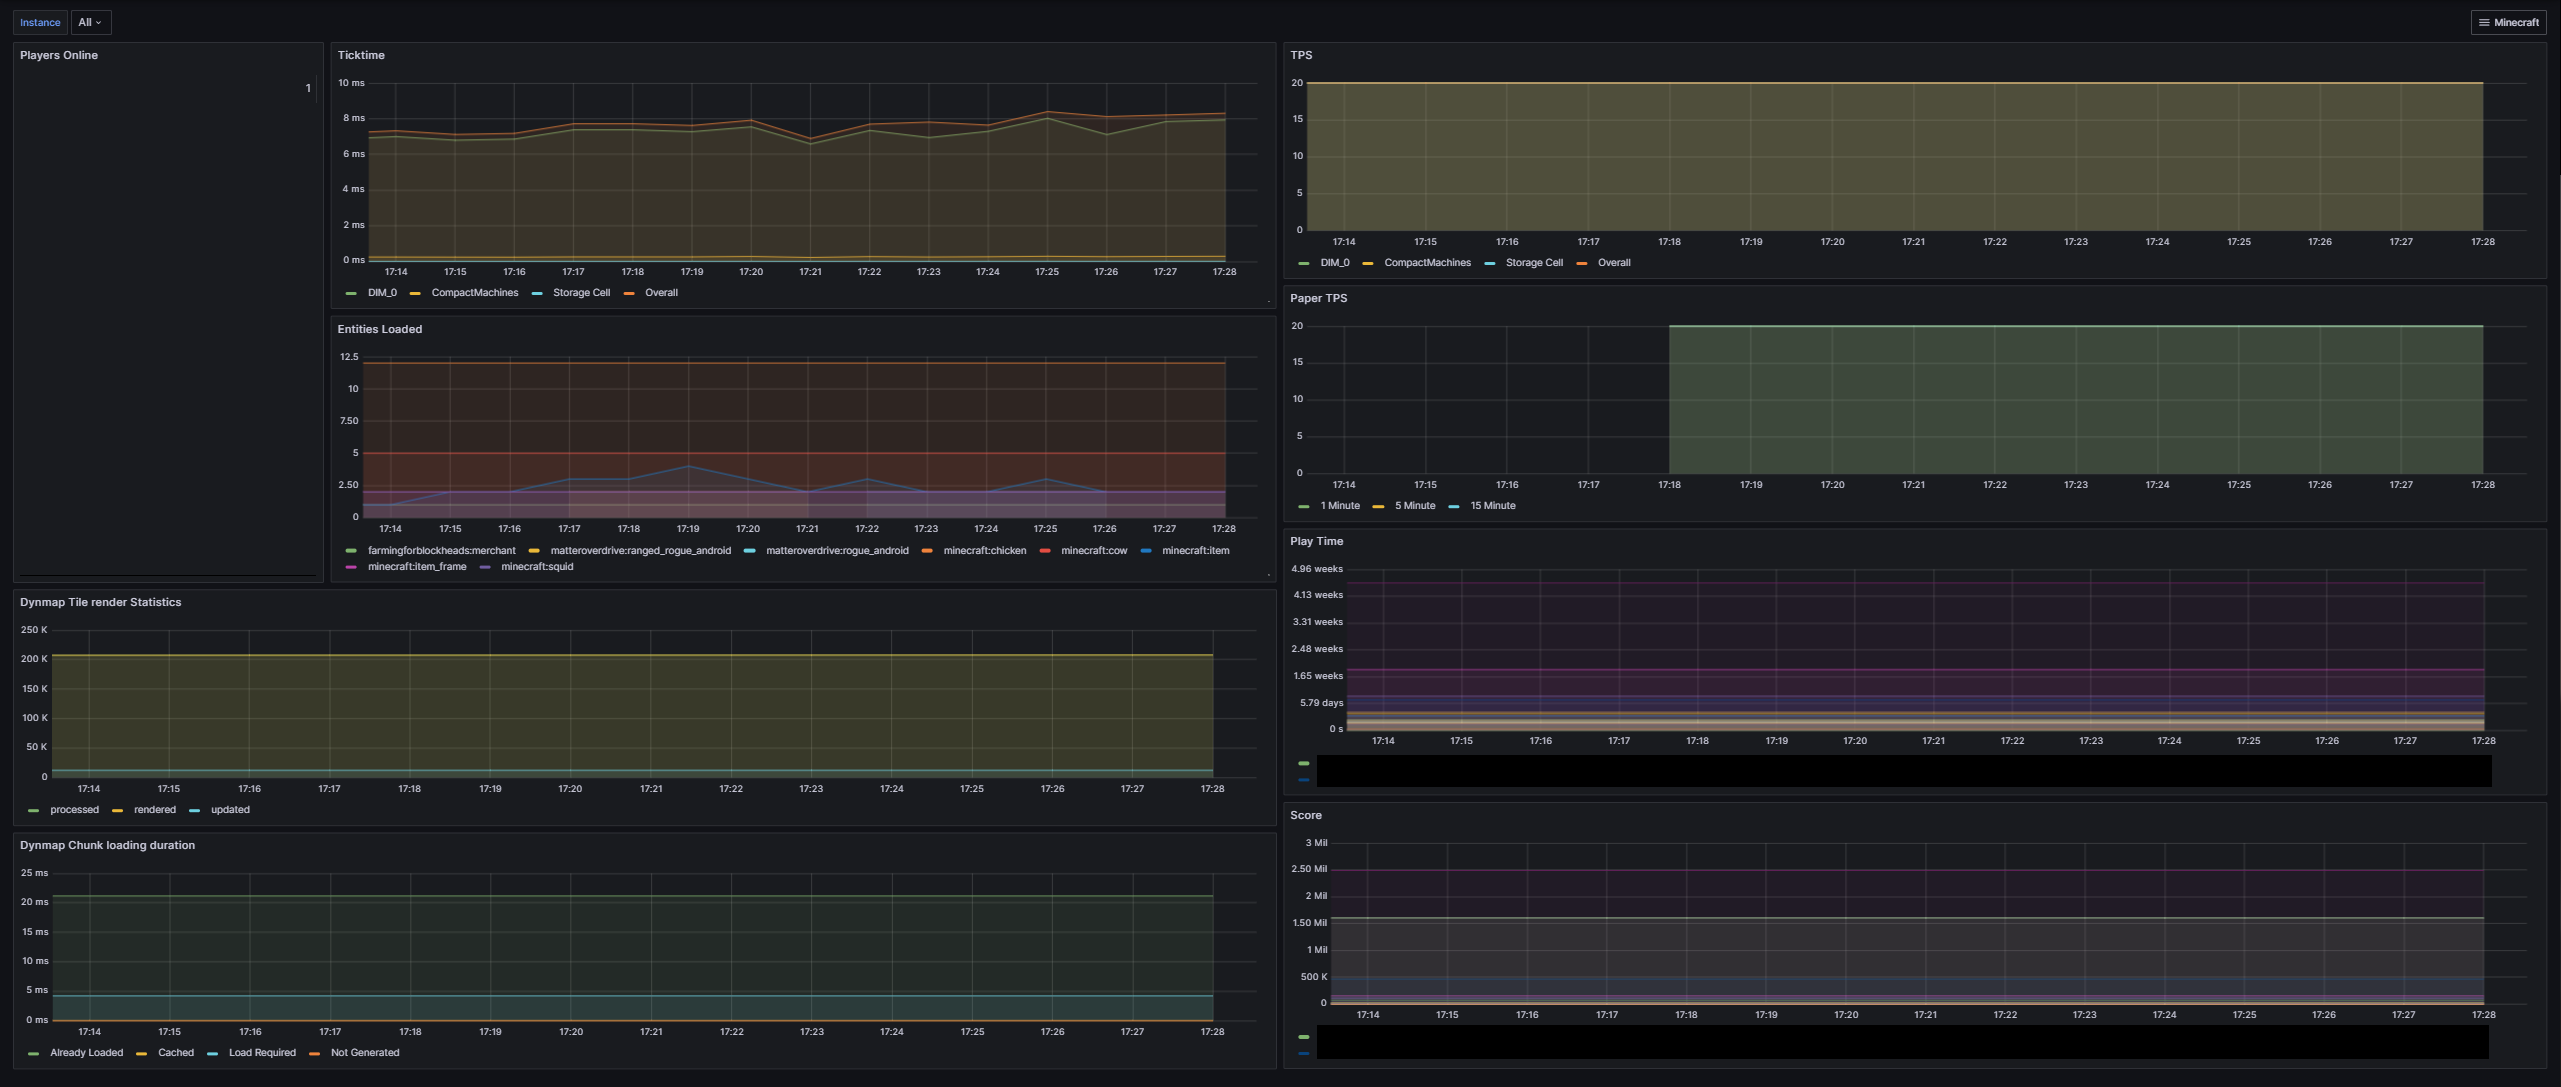Toggle minecraft:squid series in Entities Loaded
Image resolution: width=2561 pixels, height=1087 pixels.
click(537, 567)
